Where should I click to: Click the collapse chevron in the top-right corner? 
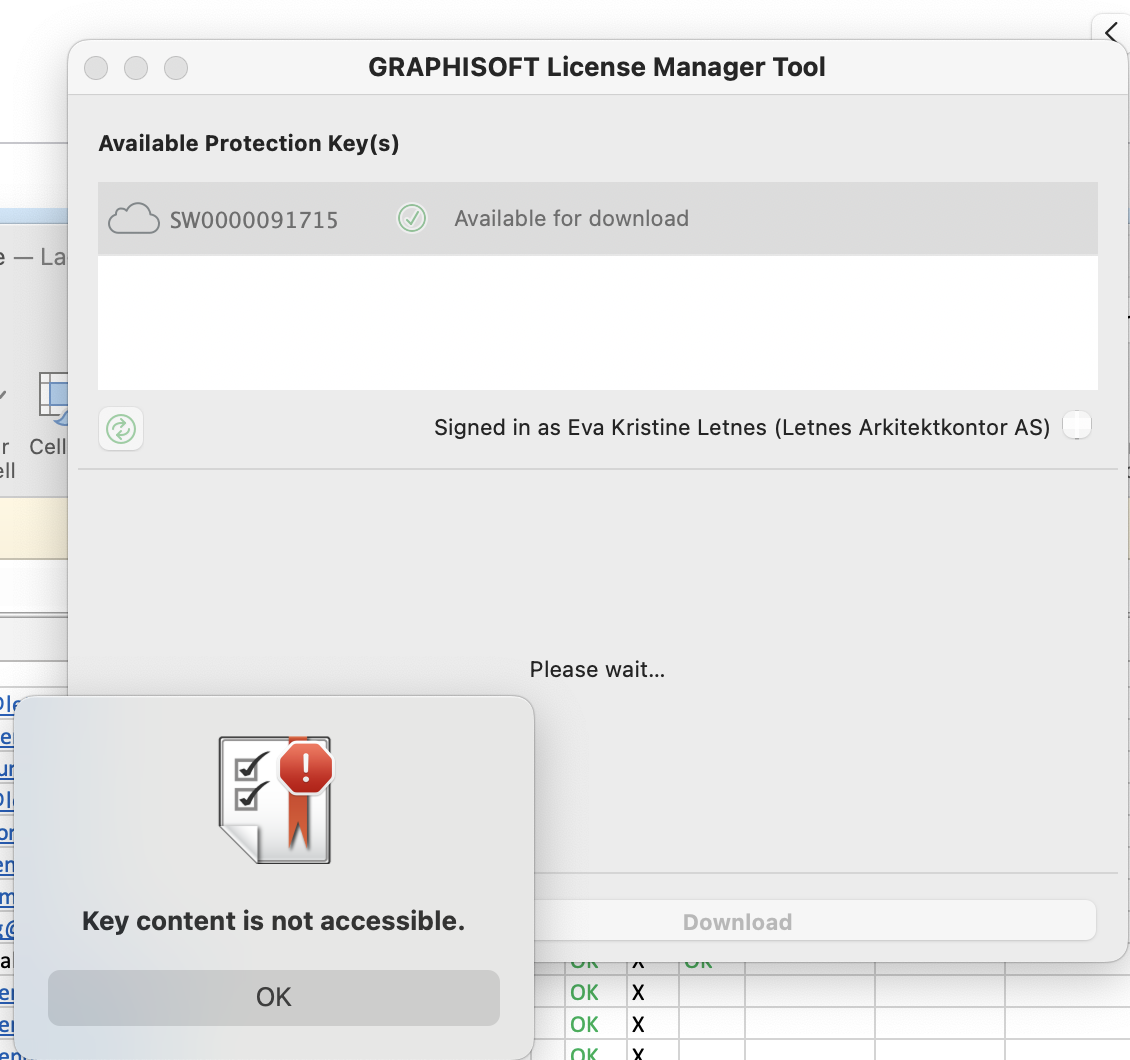(1111, 33)
